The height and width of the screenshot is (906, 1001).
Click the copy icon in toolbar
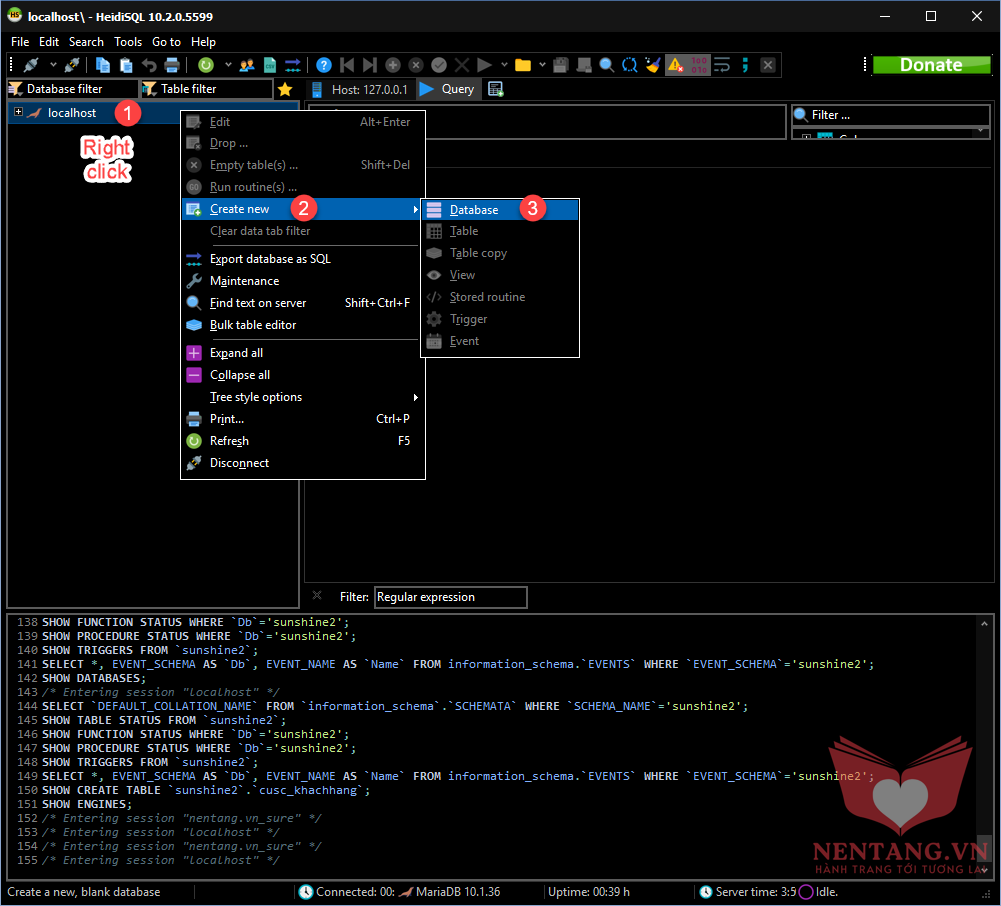(x=103, y=65)
